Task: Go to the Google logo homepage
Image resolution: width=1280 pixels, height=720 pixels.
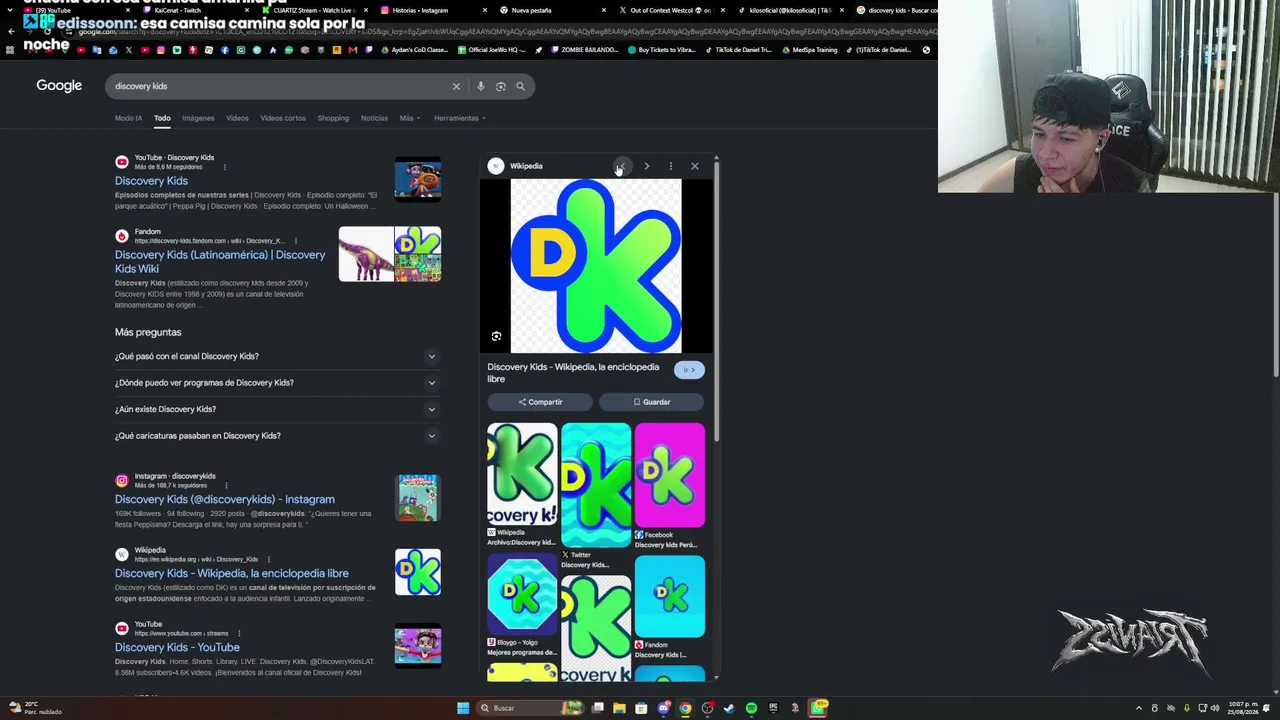Action: 59,86
